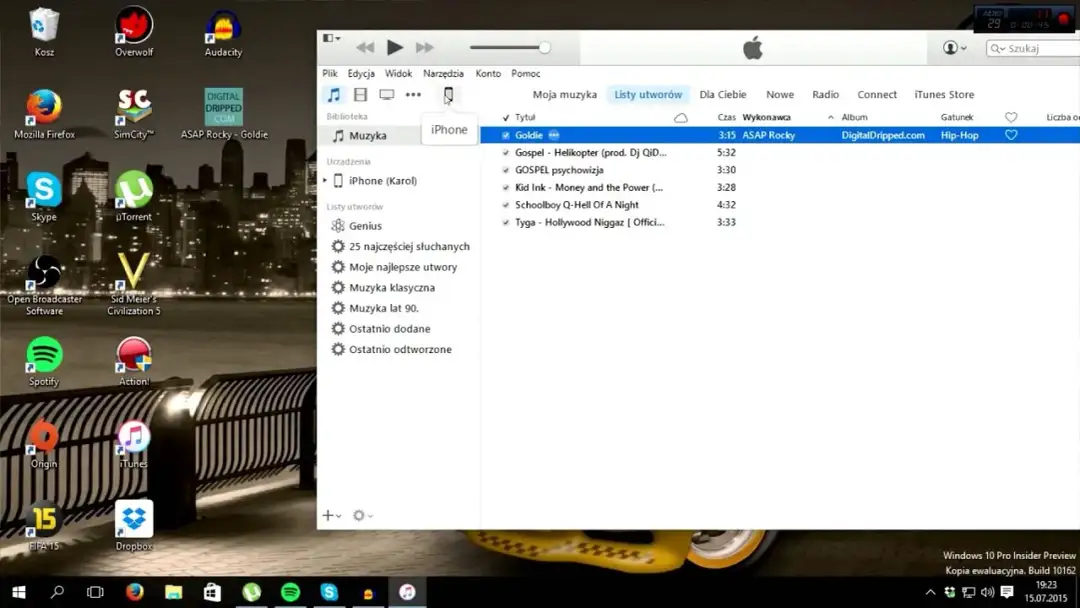1080x608 pixels.
Task: Click the Genius icon in the sidebar
Action: 338,225
